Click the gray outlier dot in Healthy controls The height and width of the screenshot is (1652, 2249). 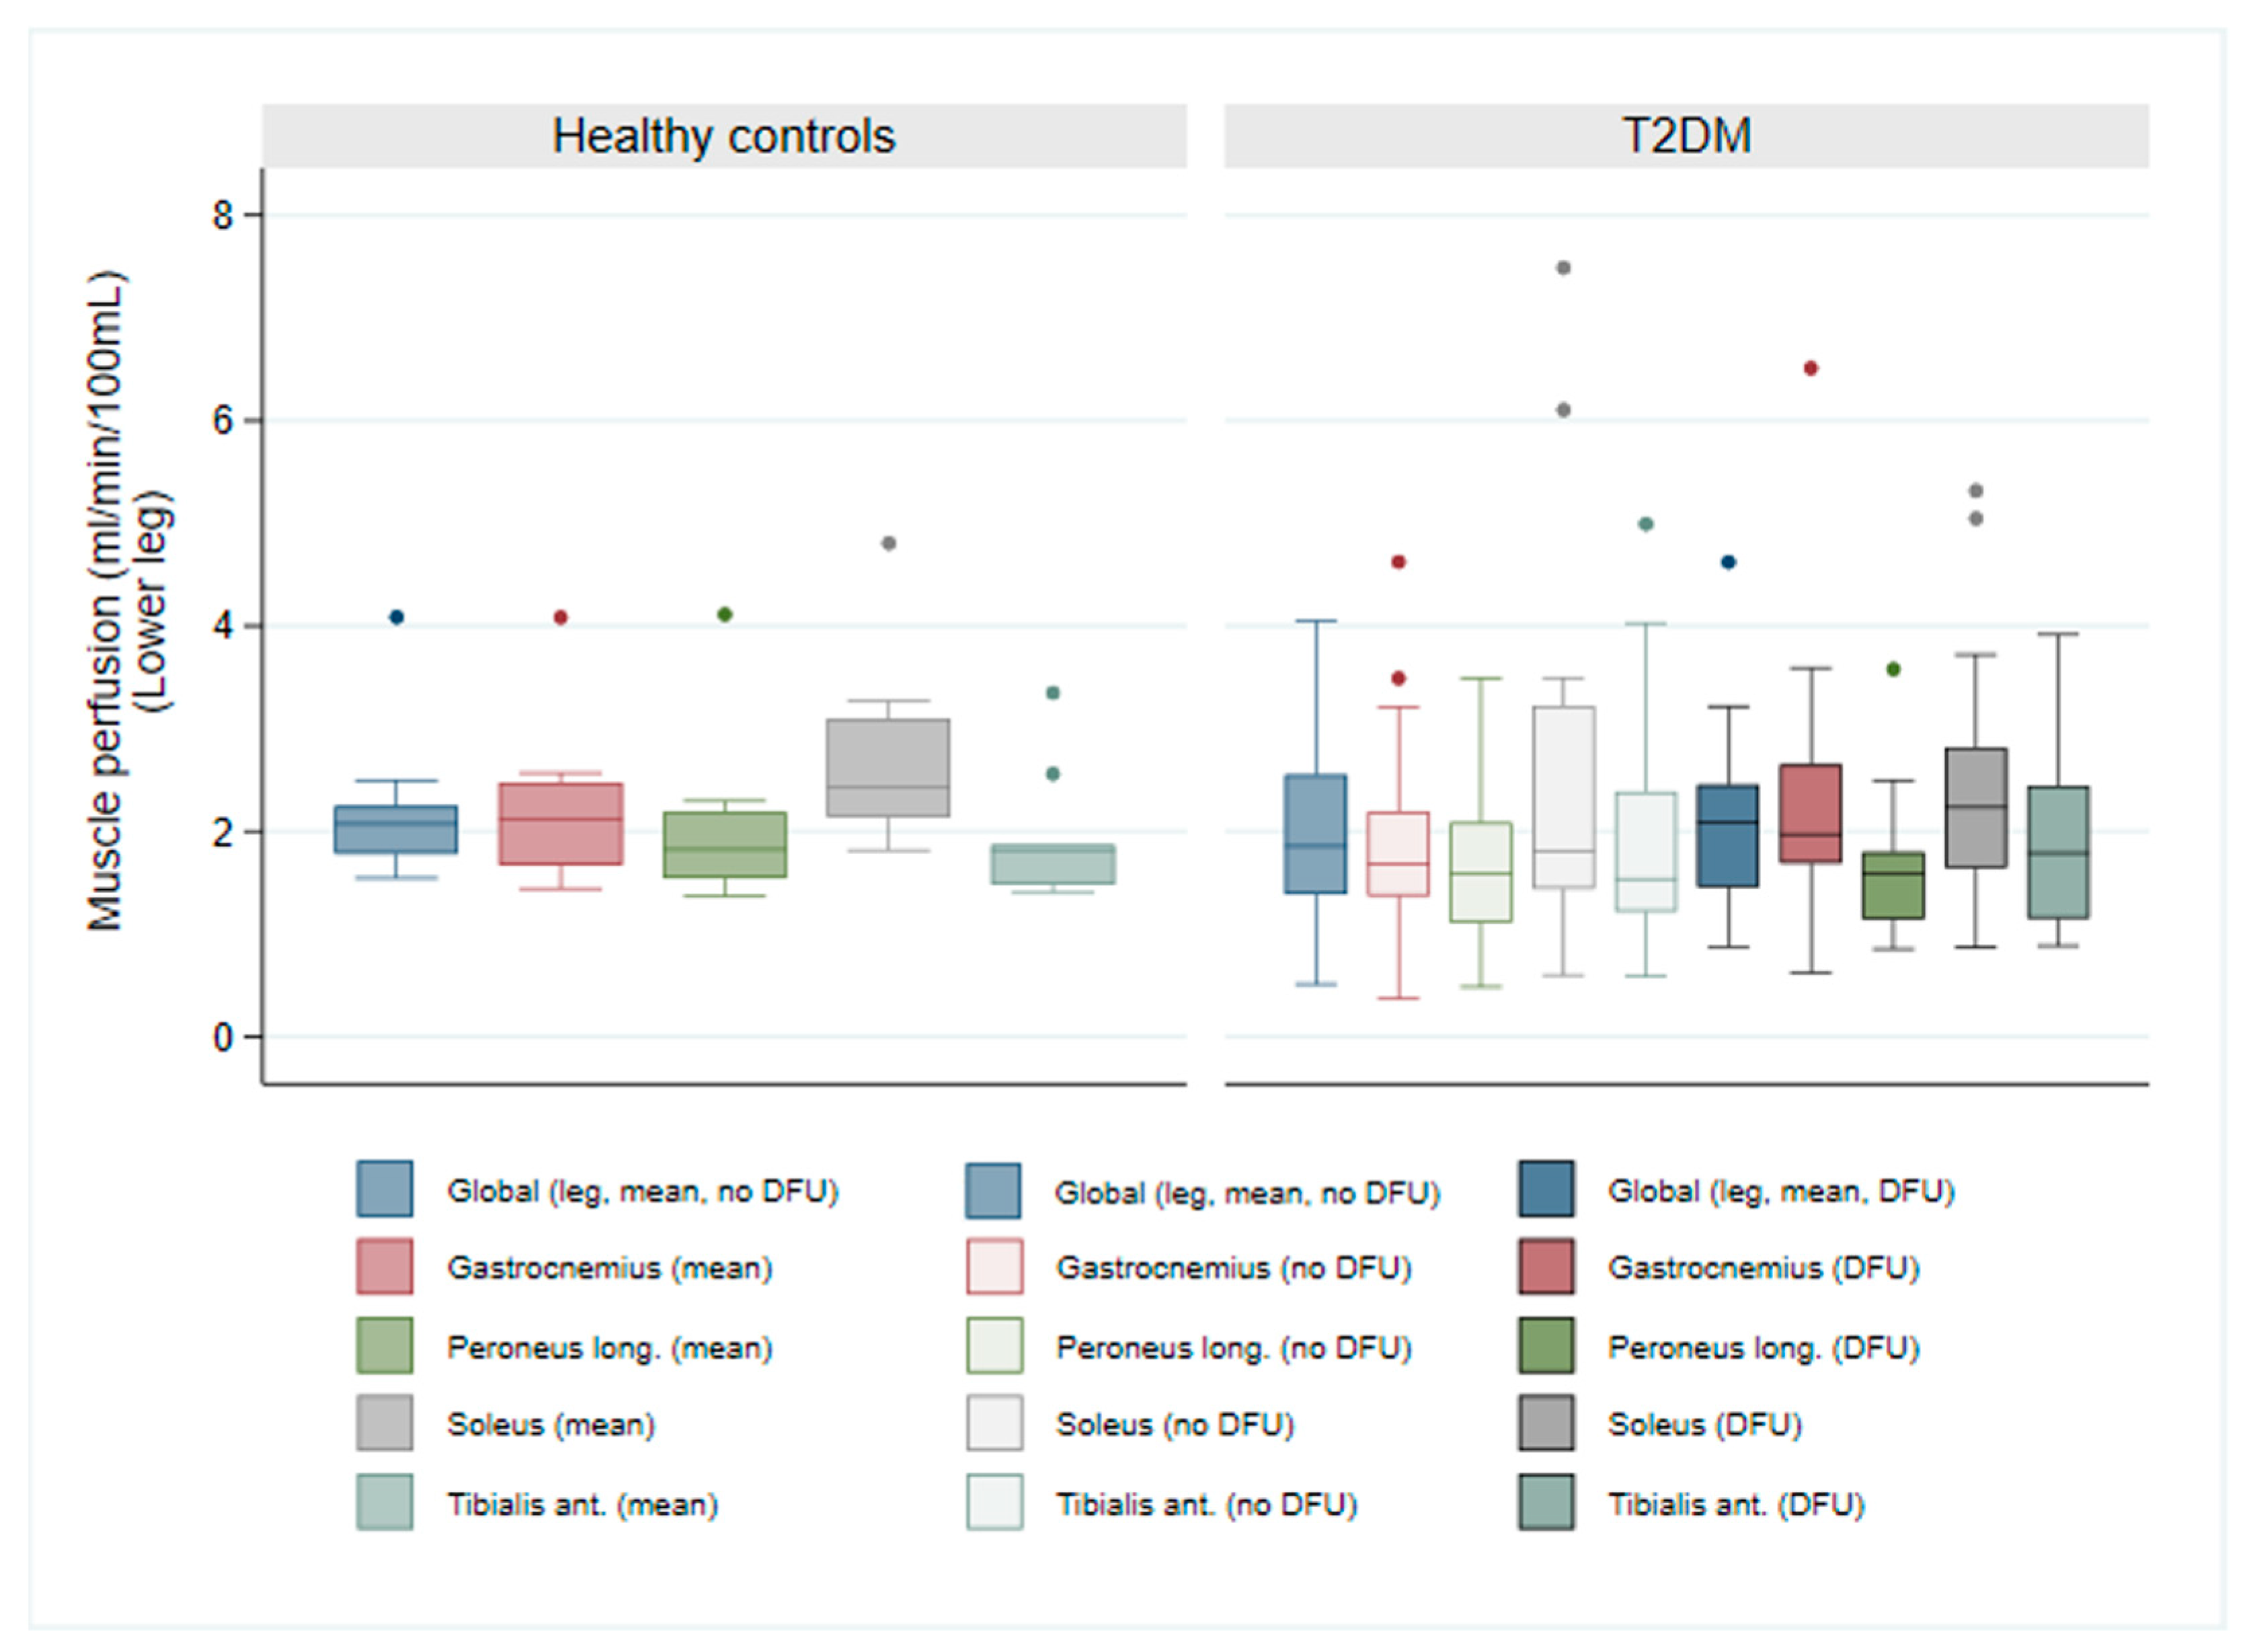(888, 543)
